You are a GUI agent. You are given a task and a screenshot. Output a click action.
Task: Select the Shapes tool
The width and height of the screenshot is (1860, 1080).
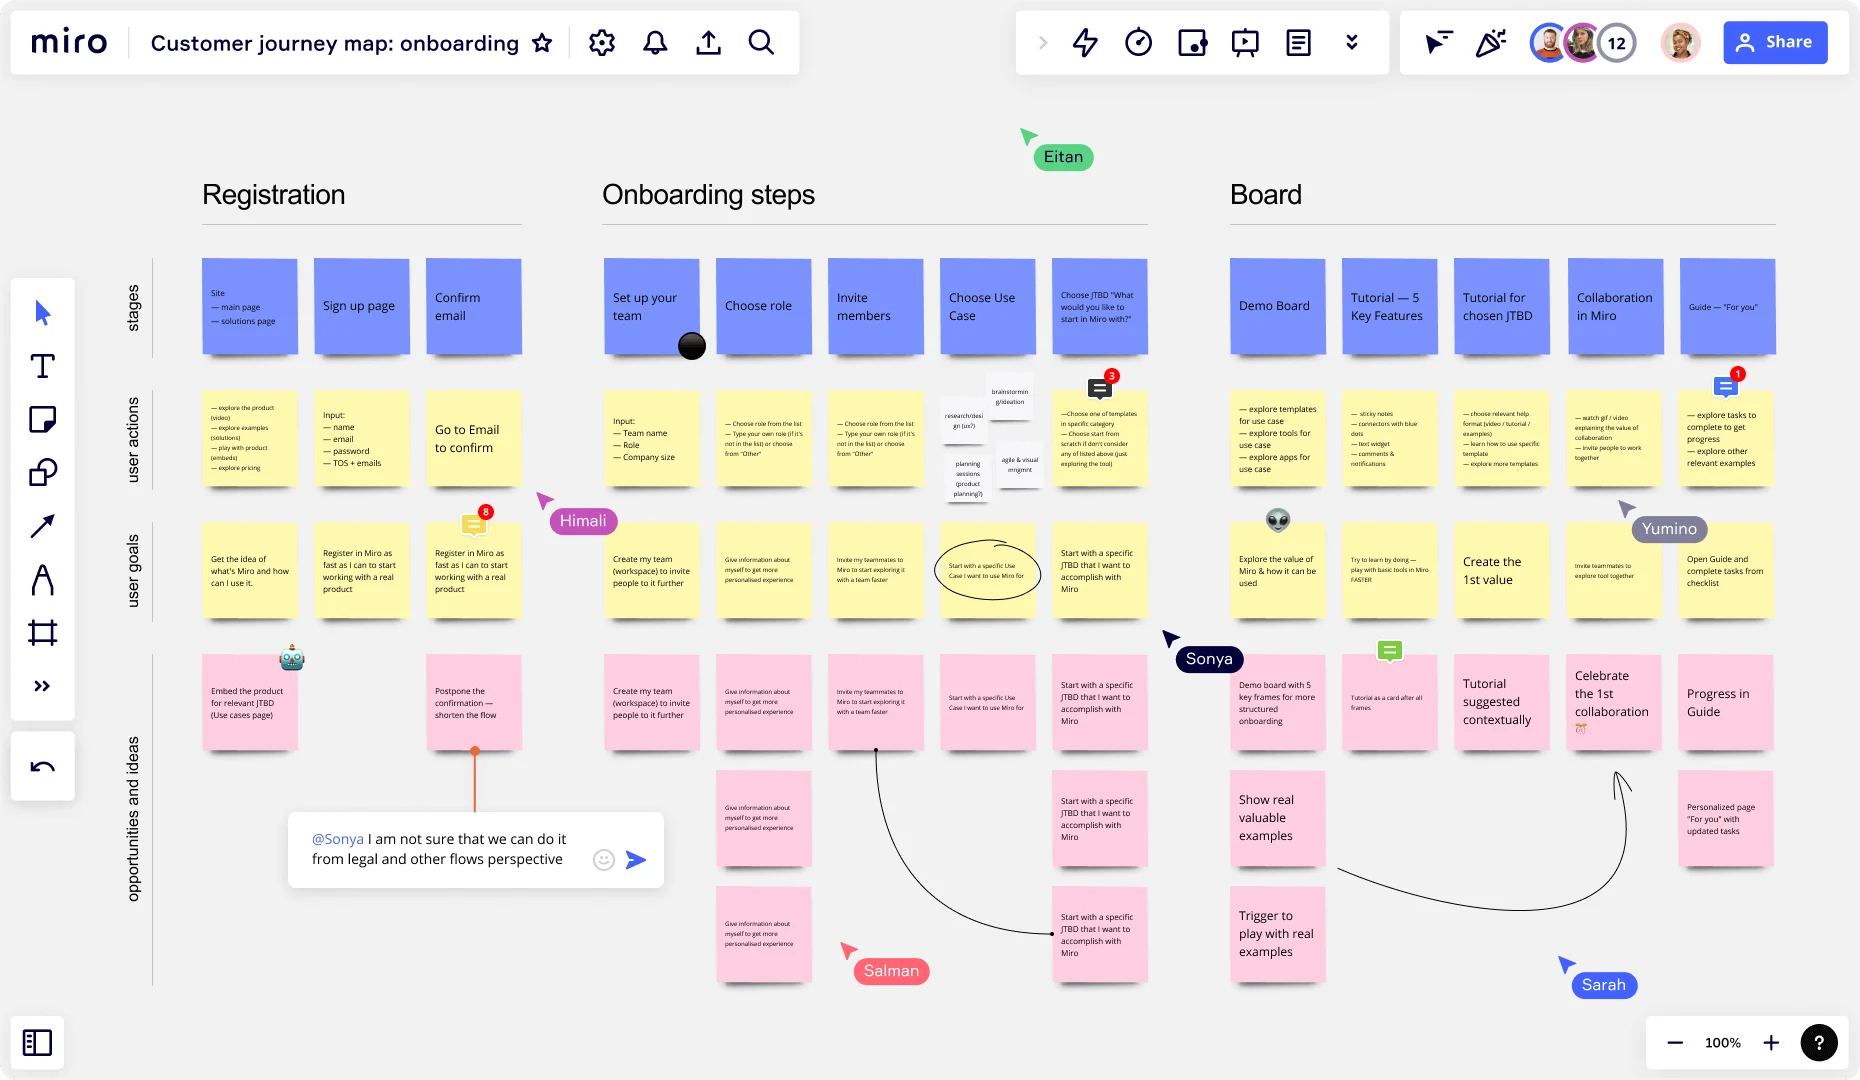[42, 472]
